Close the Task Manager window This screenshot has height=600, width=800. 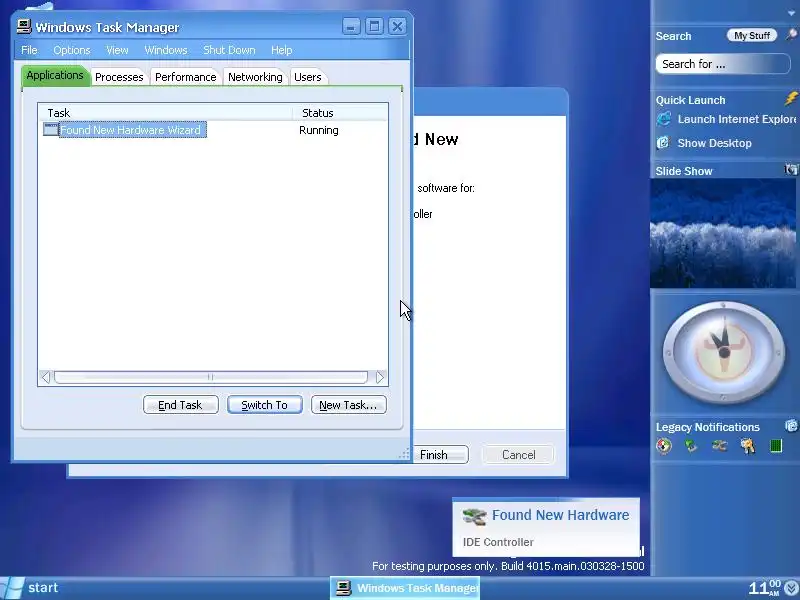click(x=397, y=27)
